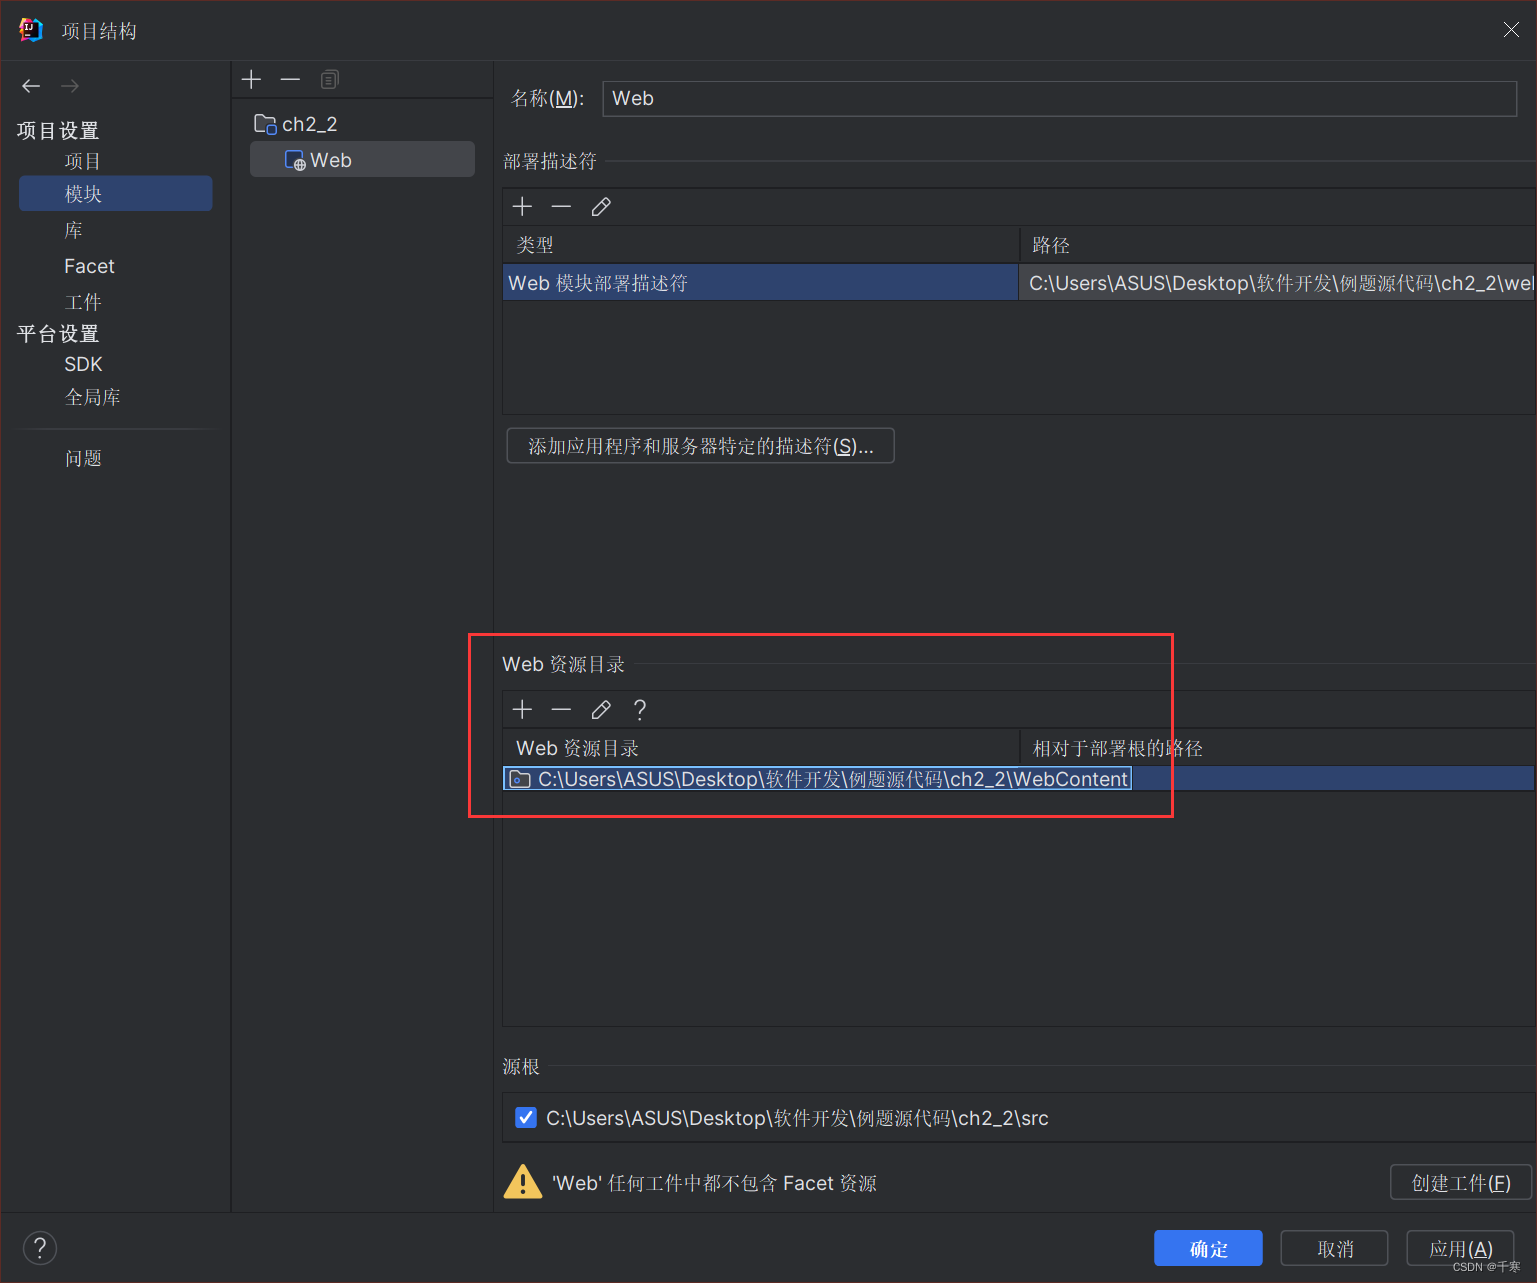Select the ch2_2 module in tree

pyautogui.click(x=309, y=124)
